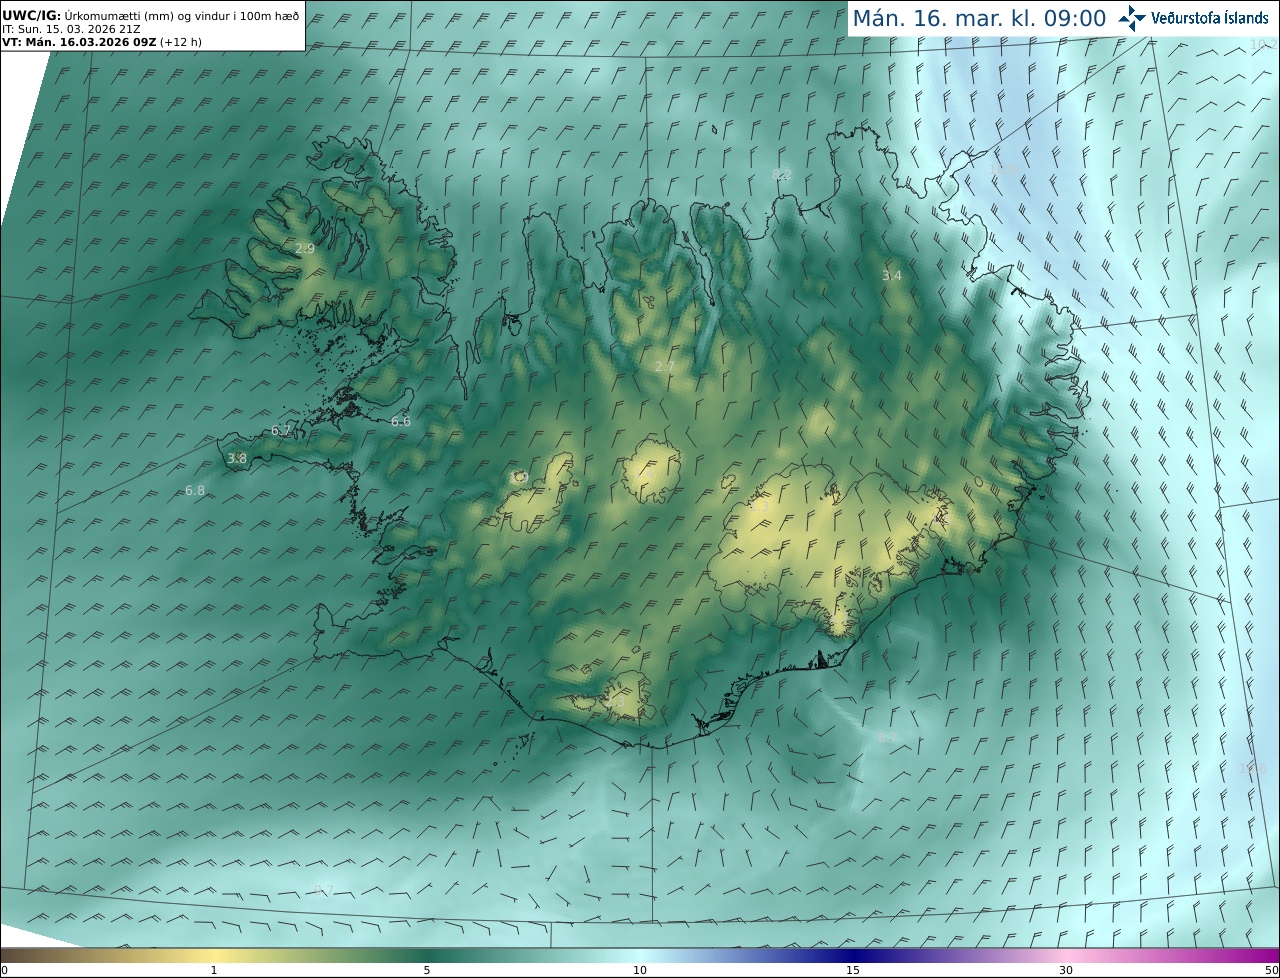Click the 8.2 value label off the north coast

(x=782, y=175)
